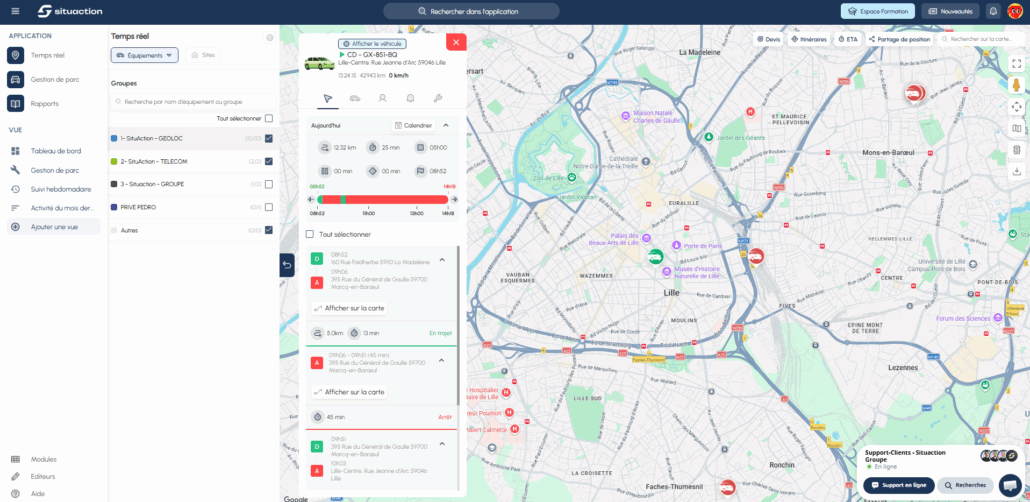
Task: Open Modules at the sidebar bottom
Action: point(43,459)
